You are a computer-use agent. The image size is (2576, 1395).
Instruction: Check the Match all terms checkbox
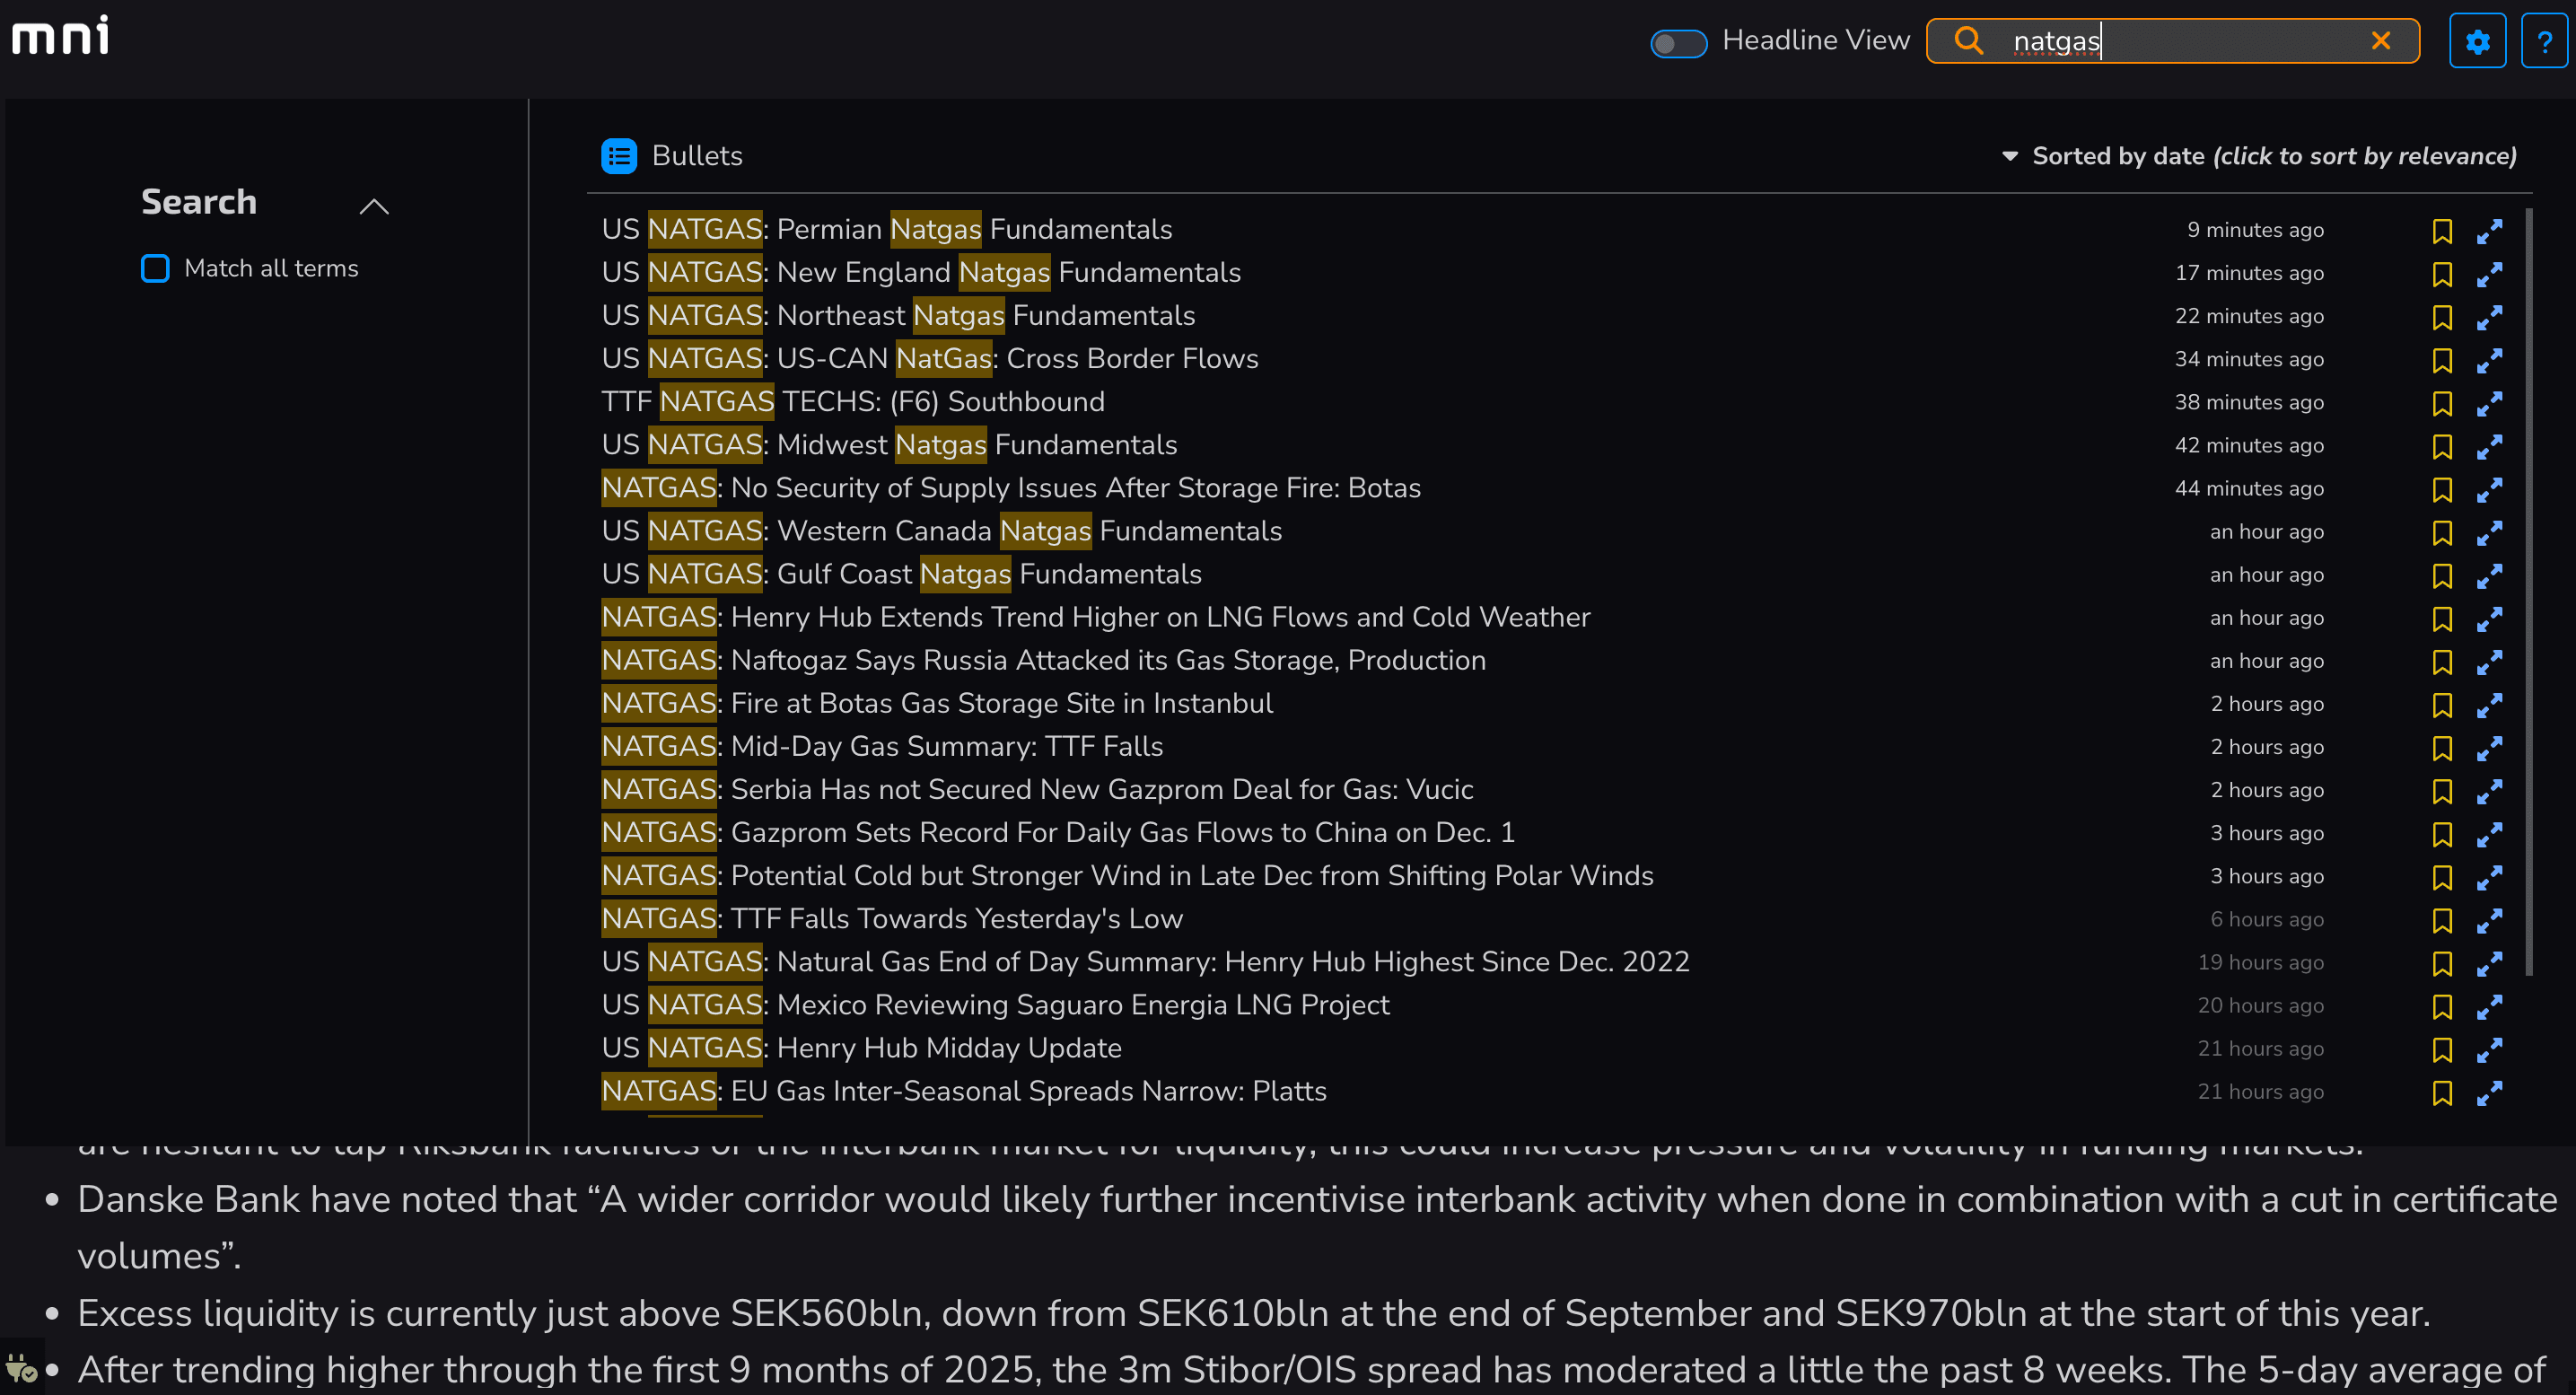pyautogui.click(x=155, y=268)
